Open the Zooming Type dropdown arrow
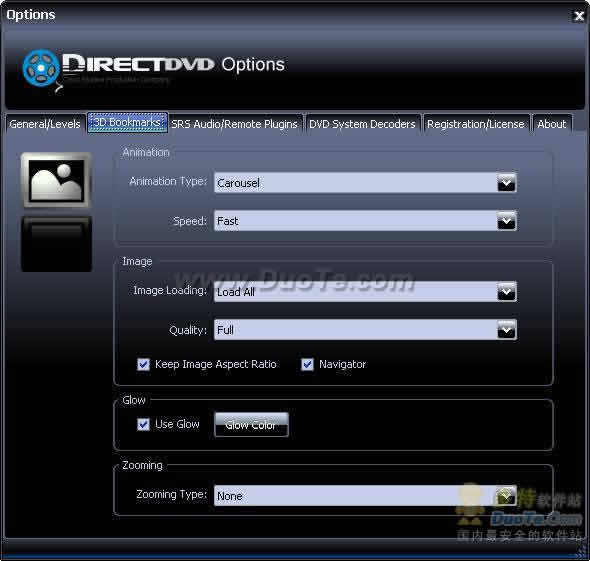The height and width of the screenshot is (561, 590). tap(506, 496)
